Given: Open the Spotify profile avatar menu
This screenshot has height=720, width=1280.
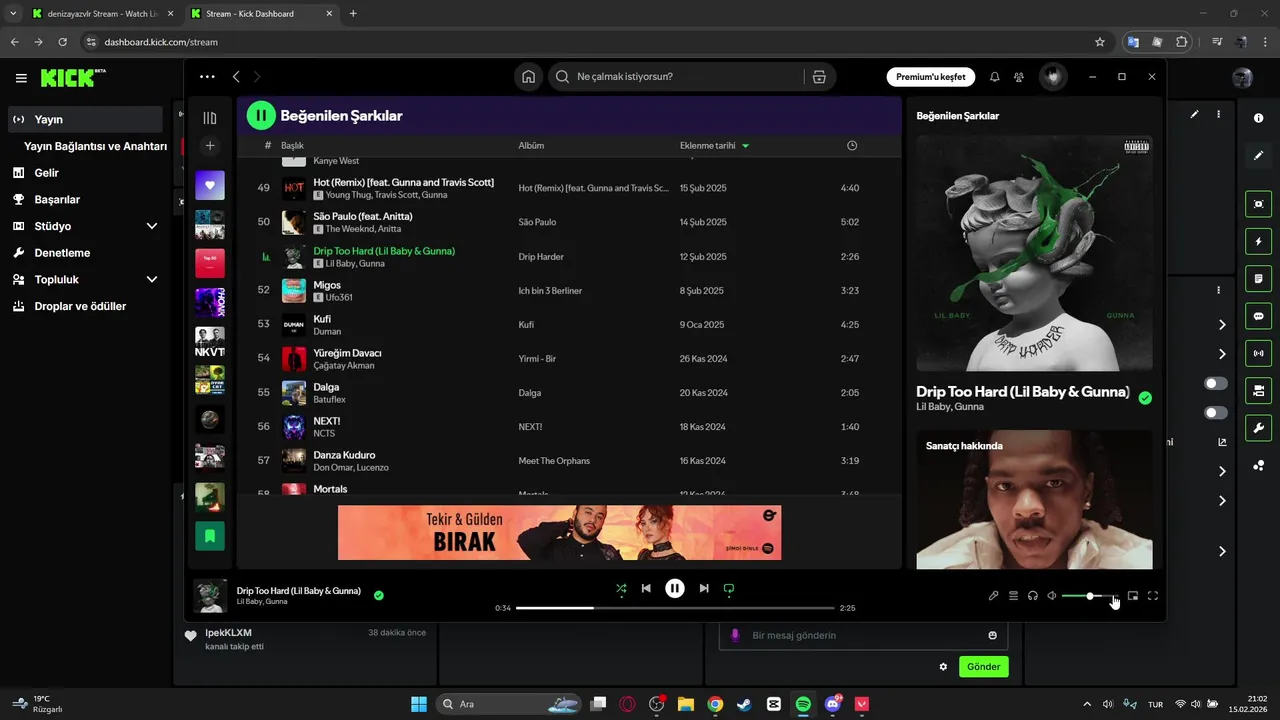Looking at the screenshot, I should coord(1052,77).
